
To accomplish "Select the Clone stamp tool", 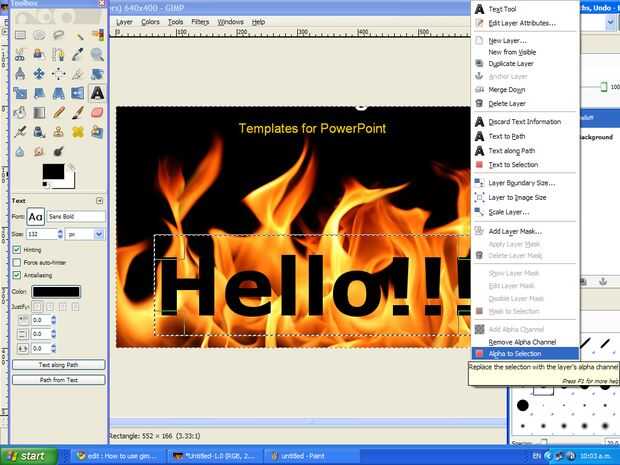I will click(59, 132).
